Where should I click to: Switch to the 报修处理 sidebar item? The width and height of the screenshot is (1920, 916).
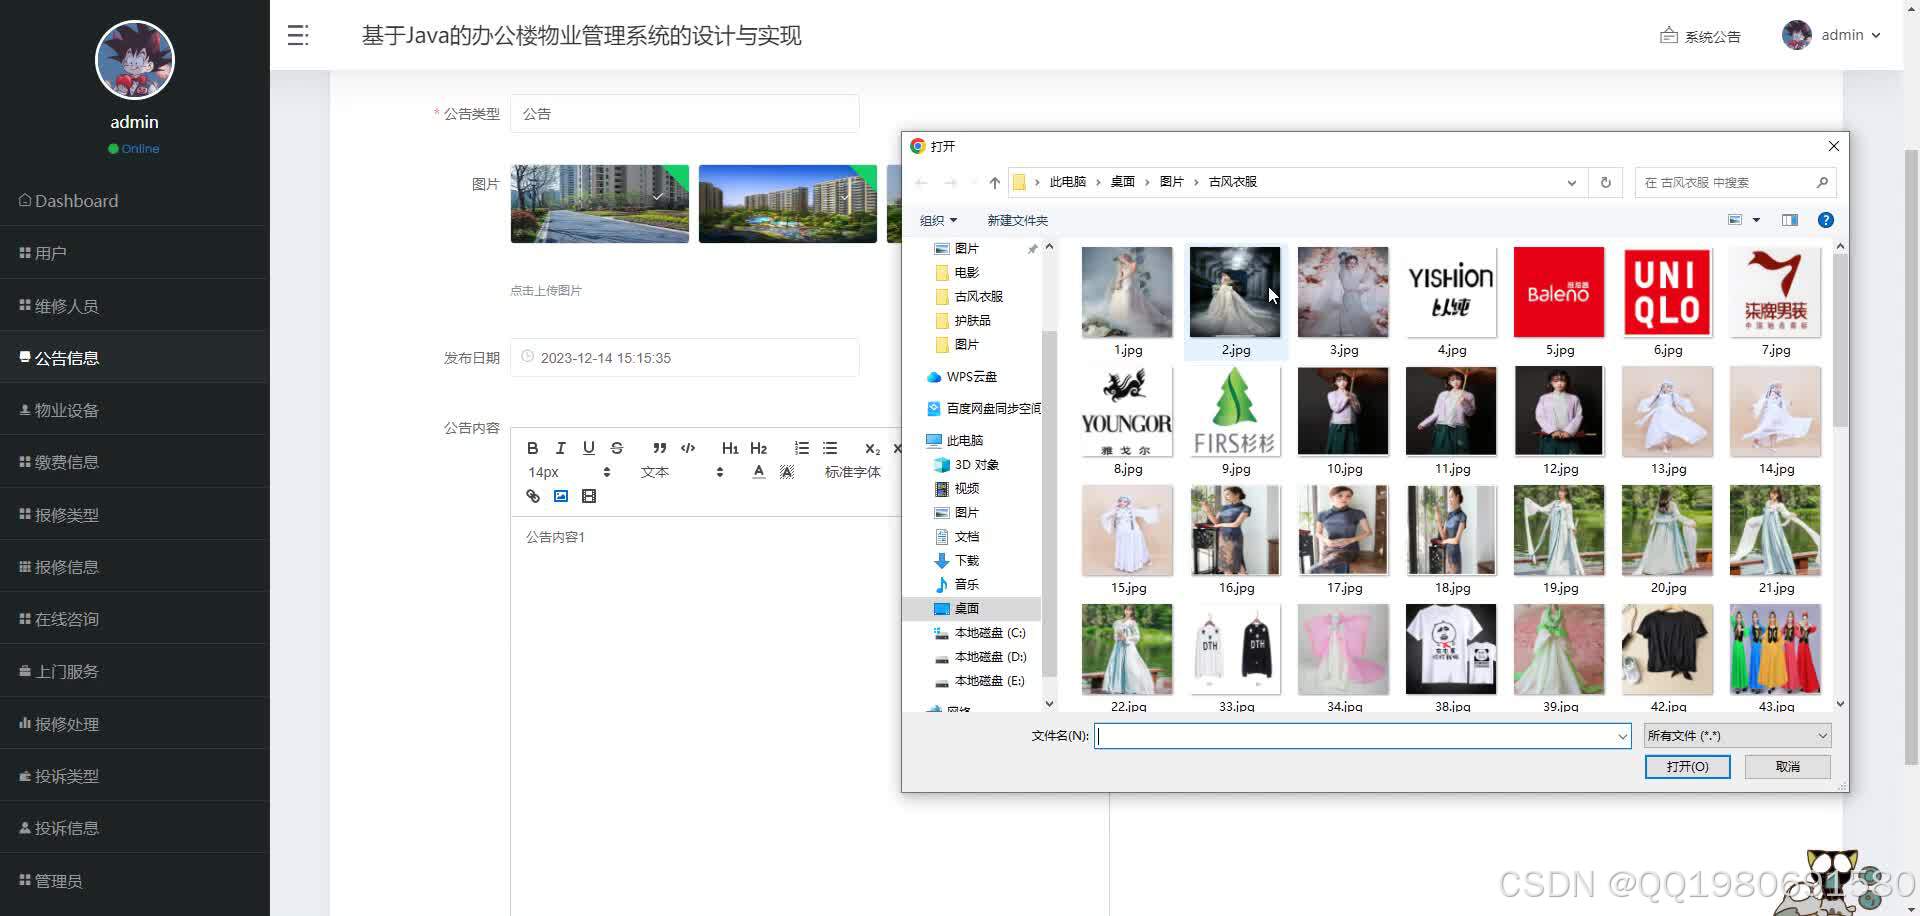coord(66,723)
